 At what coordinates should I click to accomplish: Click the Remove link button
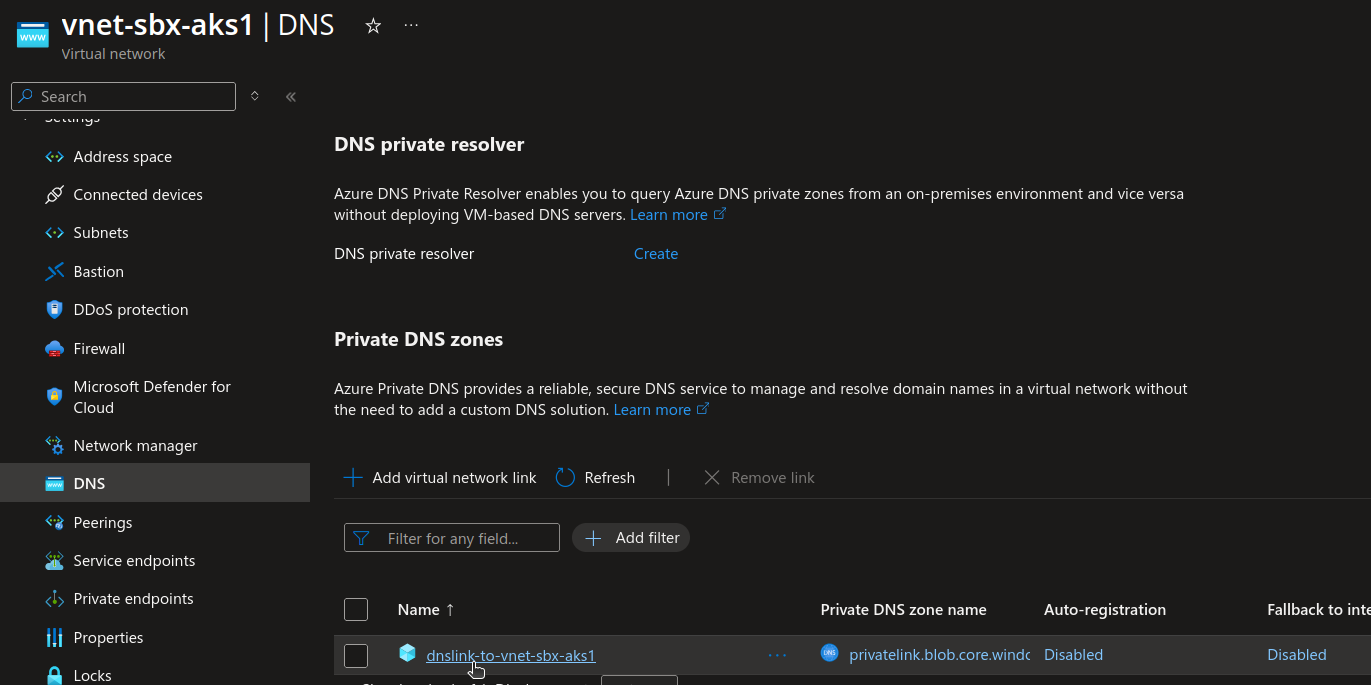click(x=759, y=478)
